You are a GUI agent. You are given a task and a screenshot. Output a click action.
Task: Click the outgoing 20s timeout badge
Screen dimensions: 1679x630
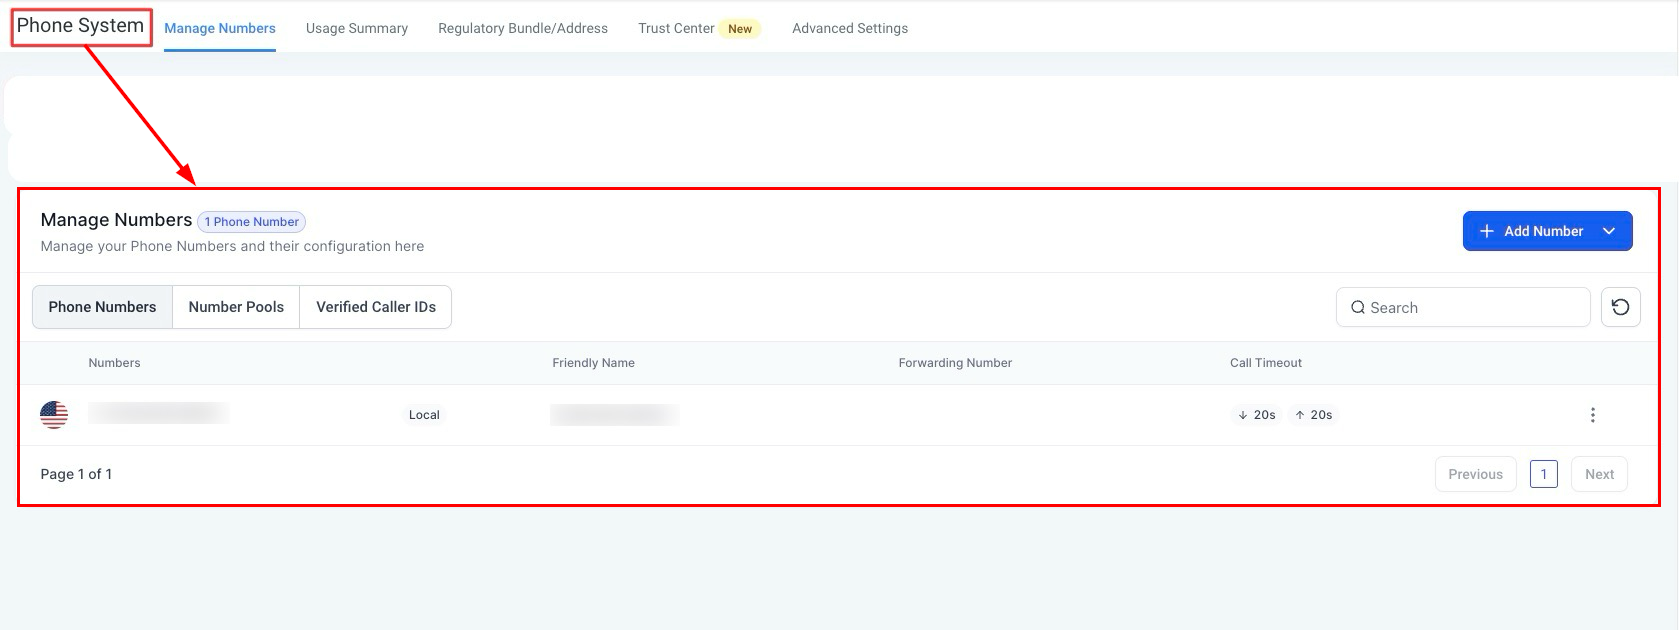[1314, 415]
